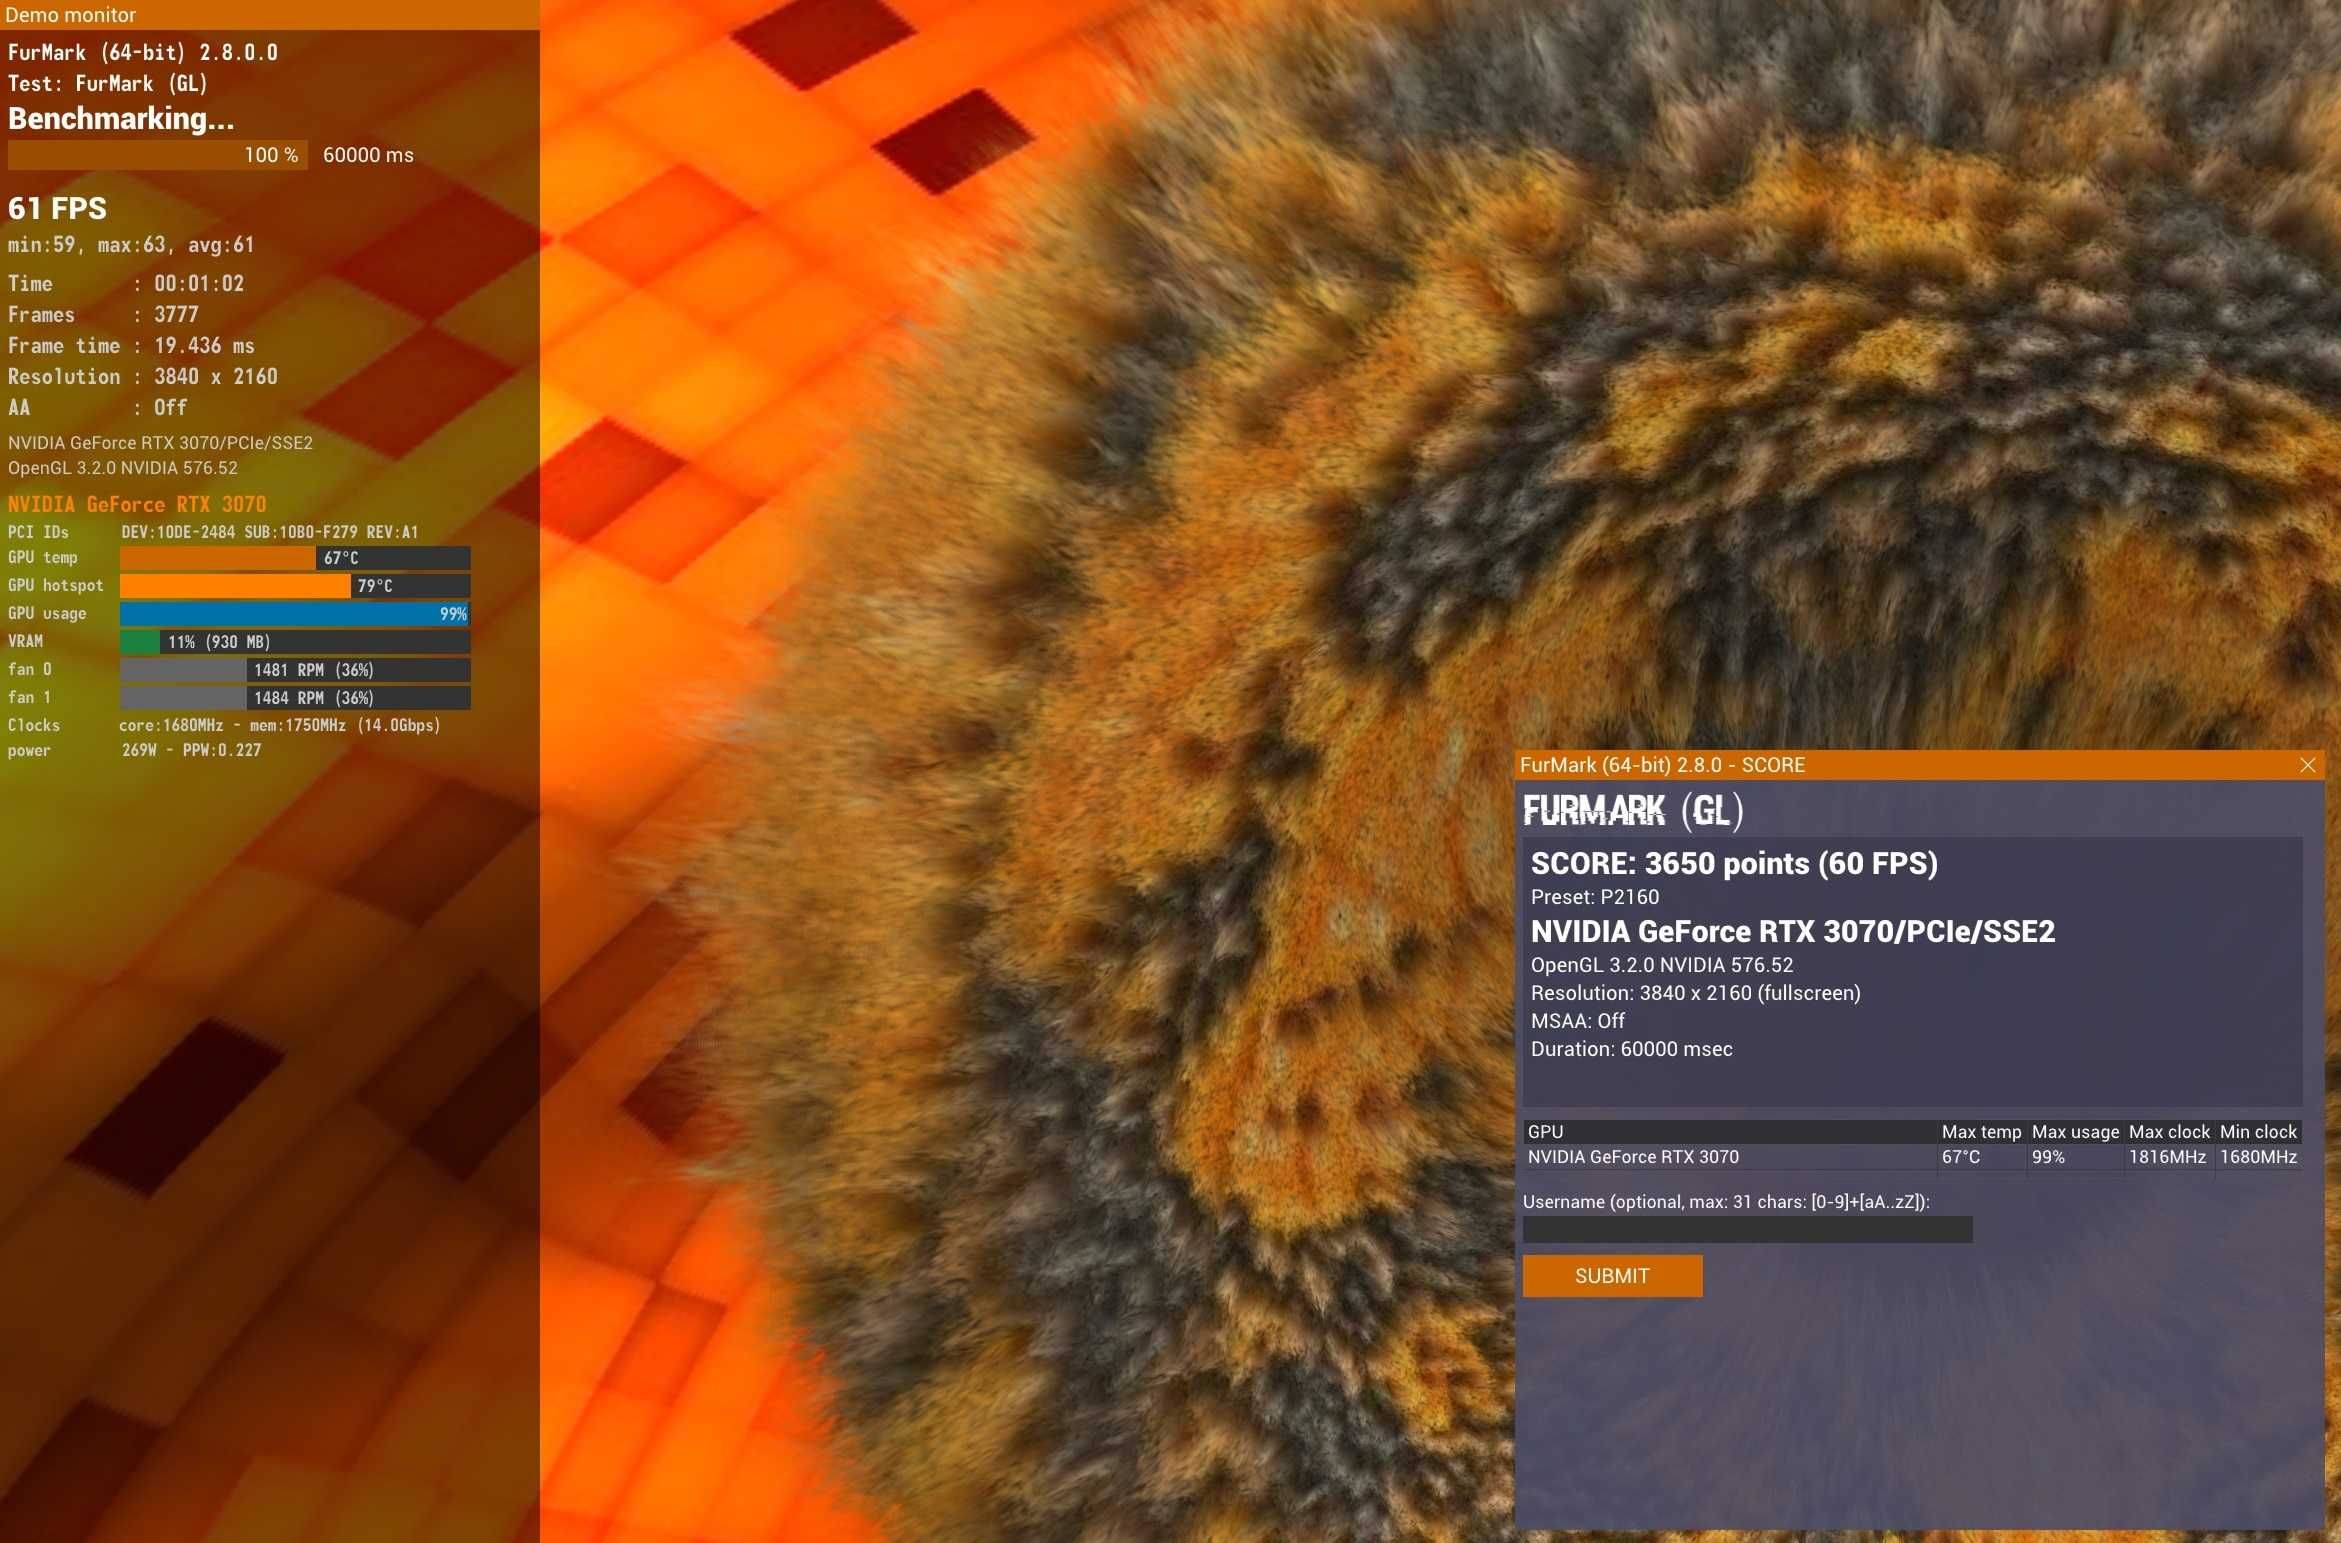The image size is (2341, 1543).
Task: Click the benchmark progress bar at 100 %
Action: pyautogui.click(x=157, y=155)
